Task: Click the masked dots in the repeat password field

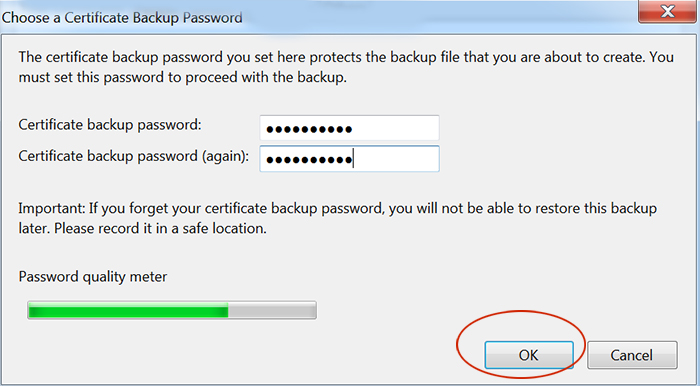Action: (x=309, y=160)
